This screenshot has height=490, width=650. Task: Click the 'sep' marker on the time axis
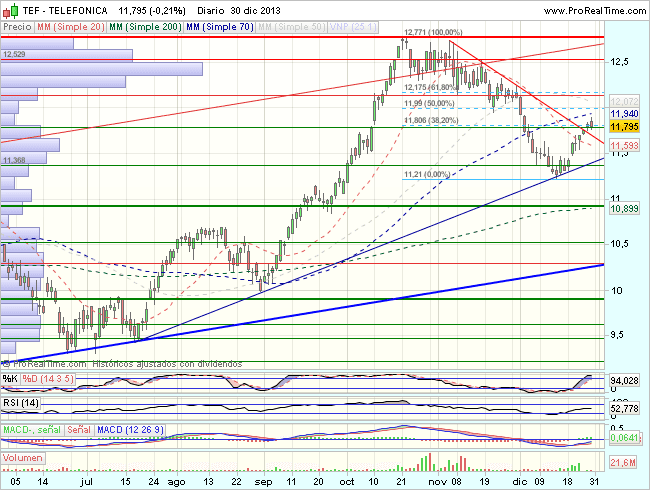coord(264,483)
